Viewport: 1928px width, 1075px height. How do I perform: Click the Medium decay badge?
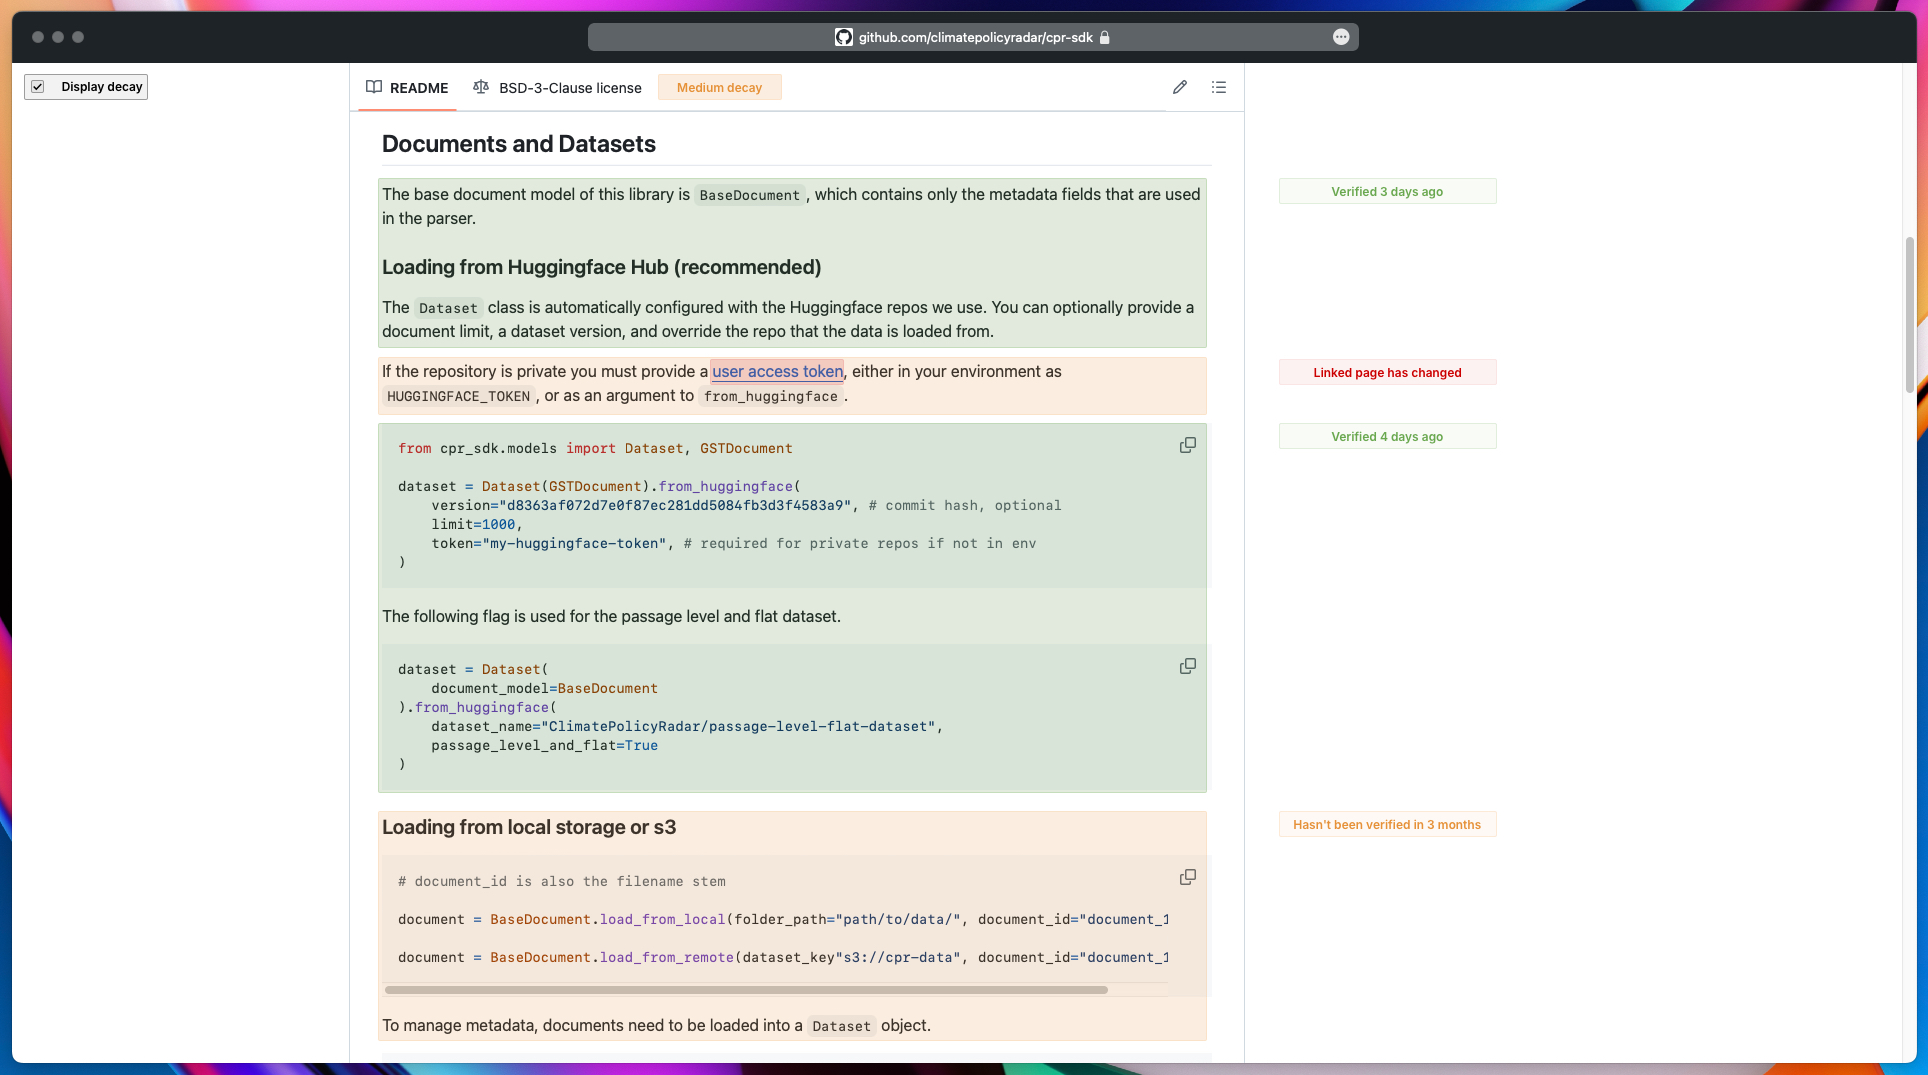click(719, 88)
